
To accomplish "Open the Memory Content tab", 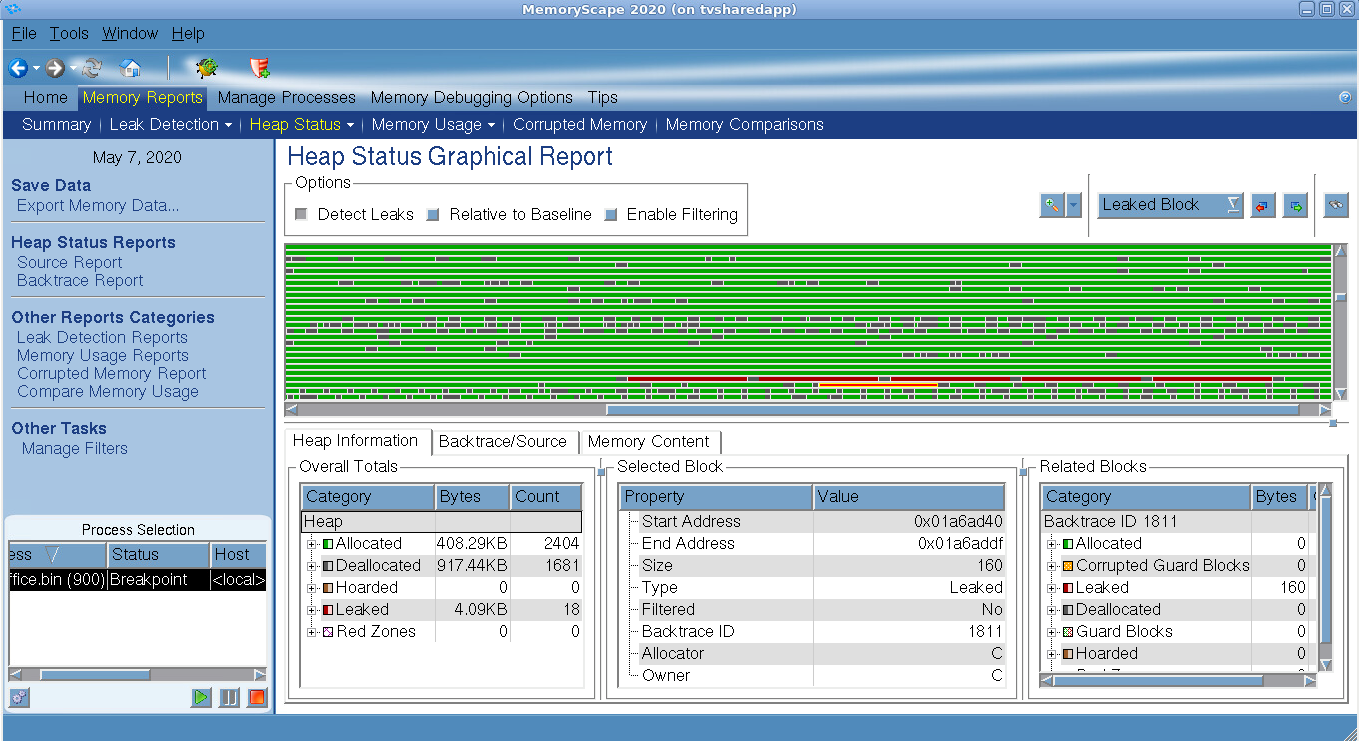I will (649, 441).
